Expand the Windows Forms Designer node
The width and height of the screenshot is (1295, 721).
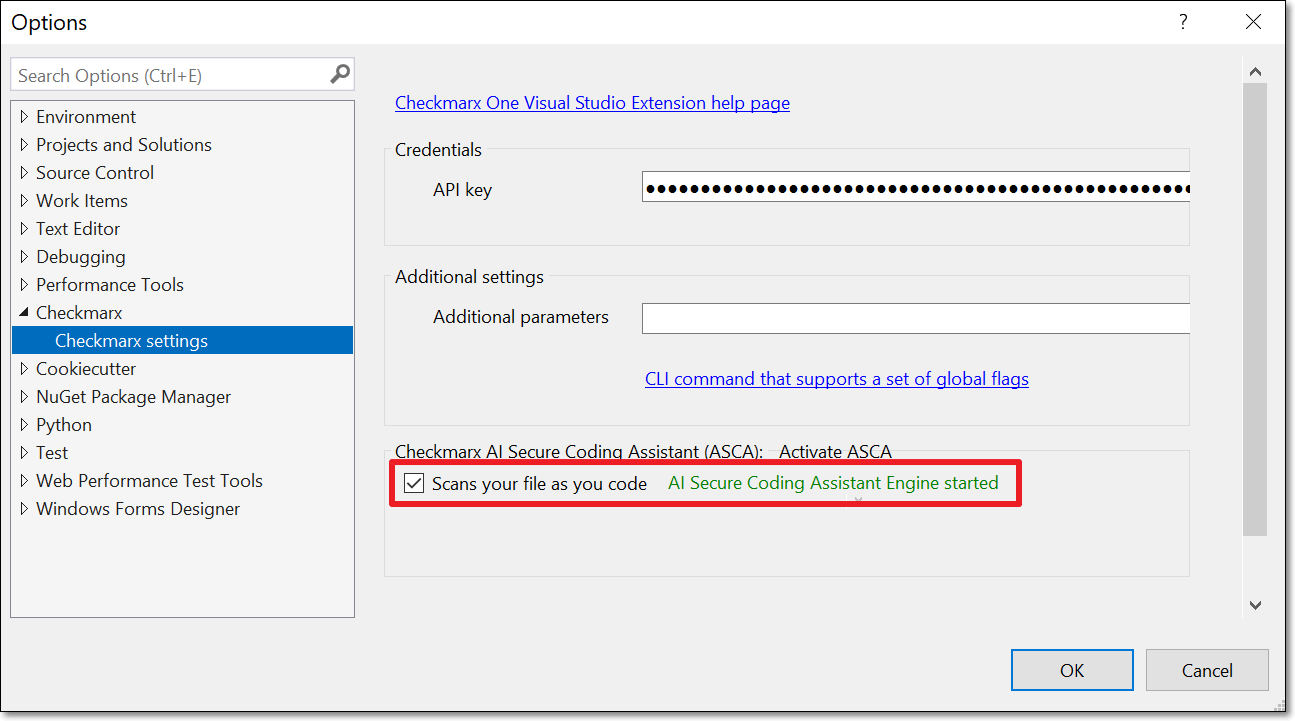pyautogui.click(x=25, y=509)
